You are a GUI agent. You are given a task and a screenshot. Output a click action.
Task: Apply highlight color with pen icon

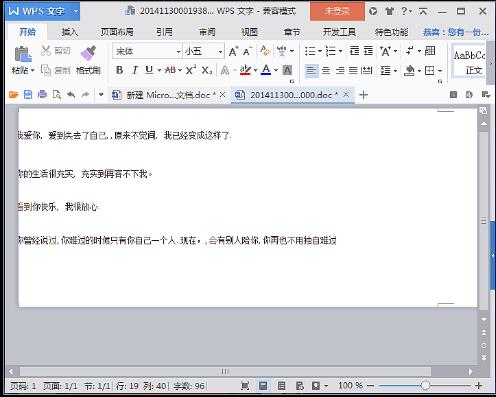(245, 70)
